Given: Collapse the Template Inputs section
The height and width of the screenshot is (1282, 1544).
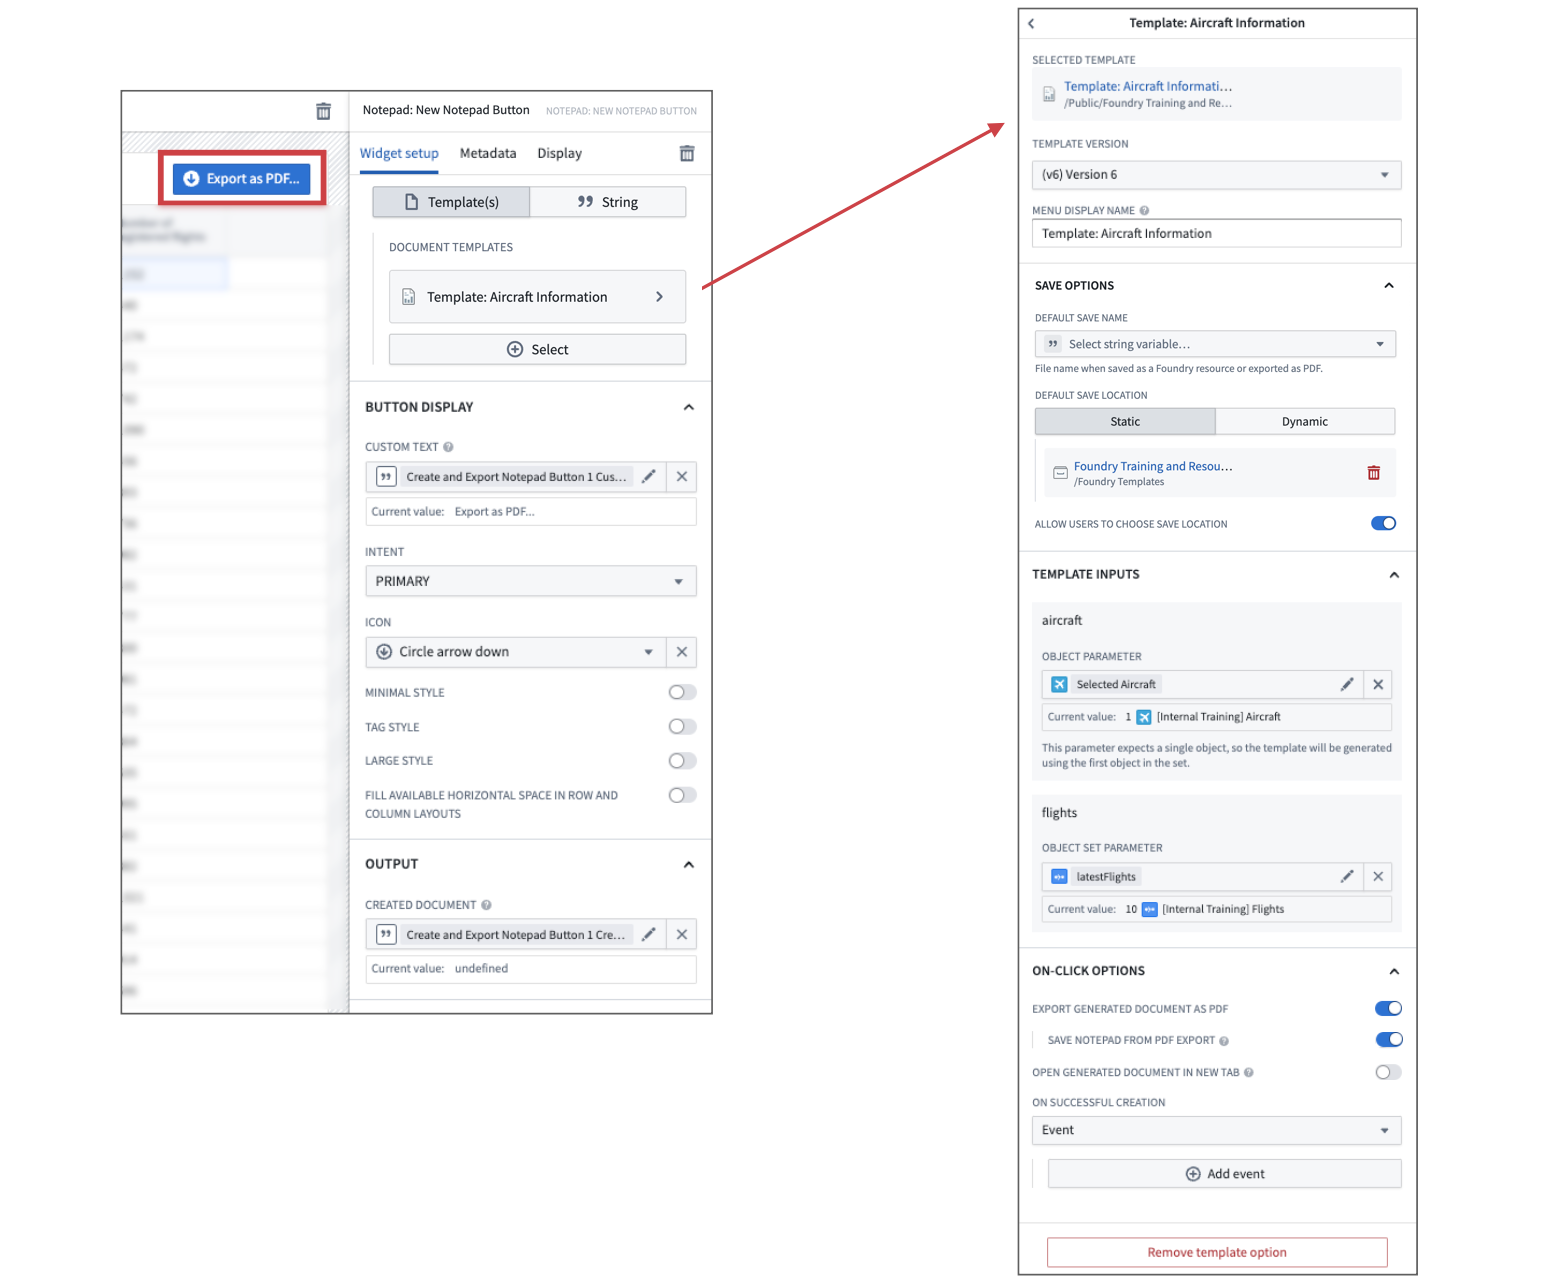Looking at the screenshot, I should pos(1394,574).
